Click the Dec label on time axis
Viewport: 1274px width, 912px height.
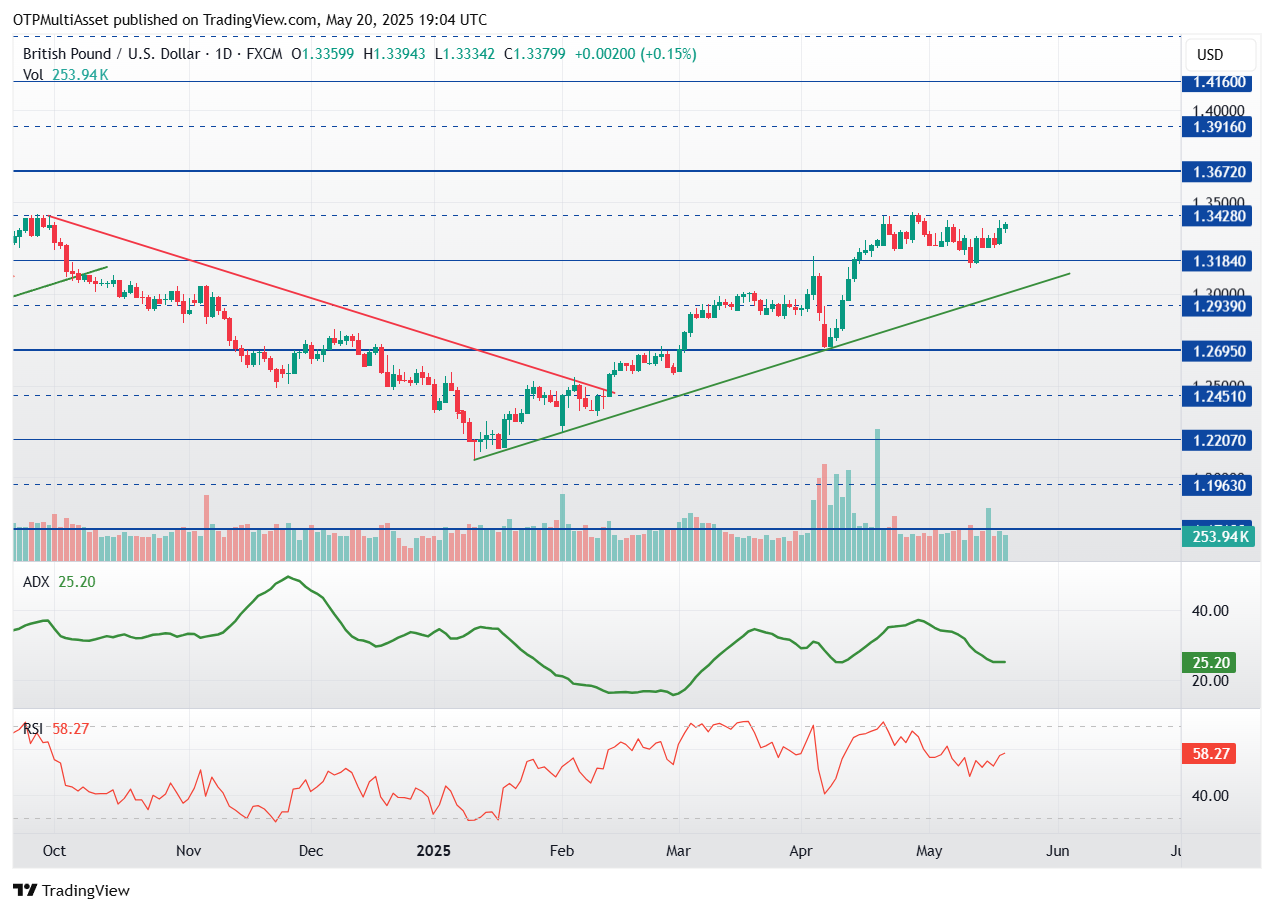pos(310,851)
